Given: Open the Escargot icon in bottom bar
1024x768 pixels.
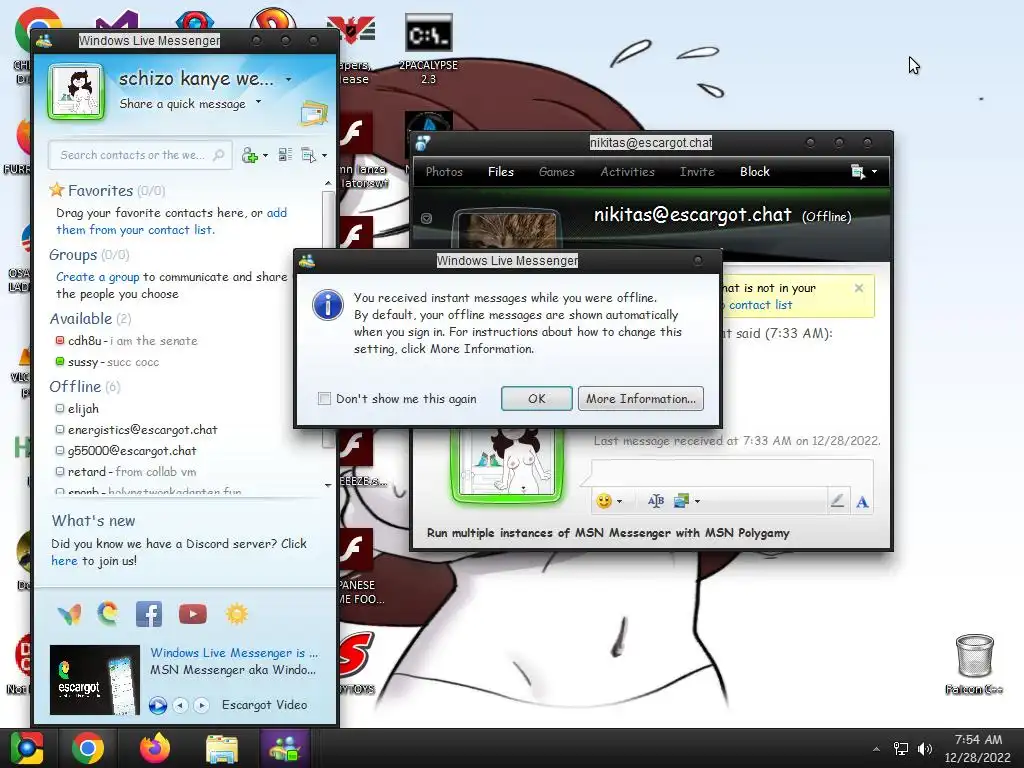Looking at the screenshot, I should click(108, 614).
